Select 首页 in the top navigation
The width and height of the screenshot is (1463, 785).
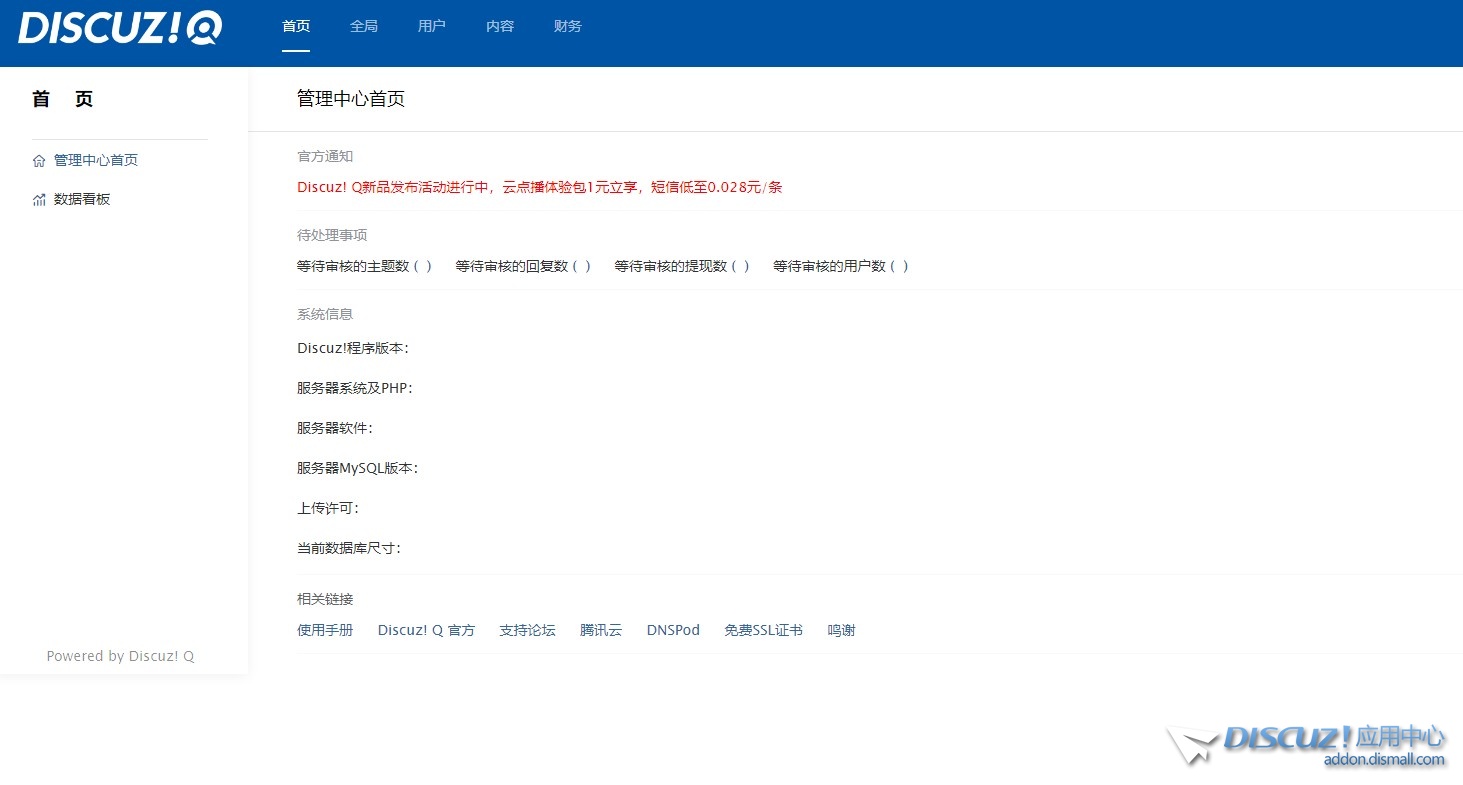click(296, 27)
